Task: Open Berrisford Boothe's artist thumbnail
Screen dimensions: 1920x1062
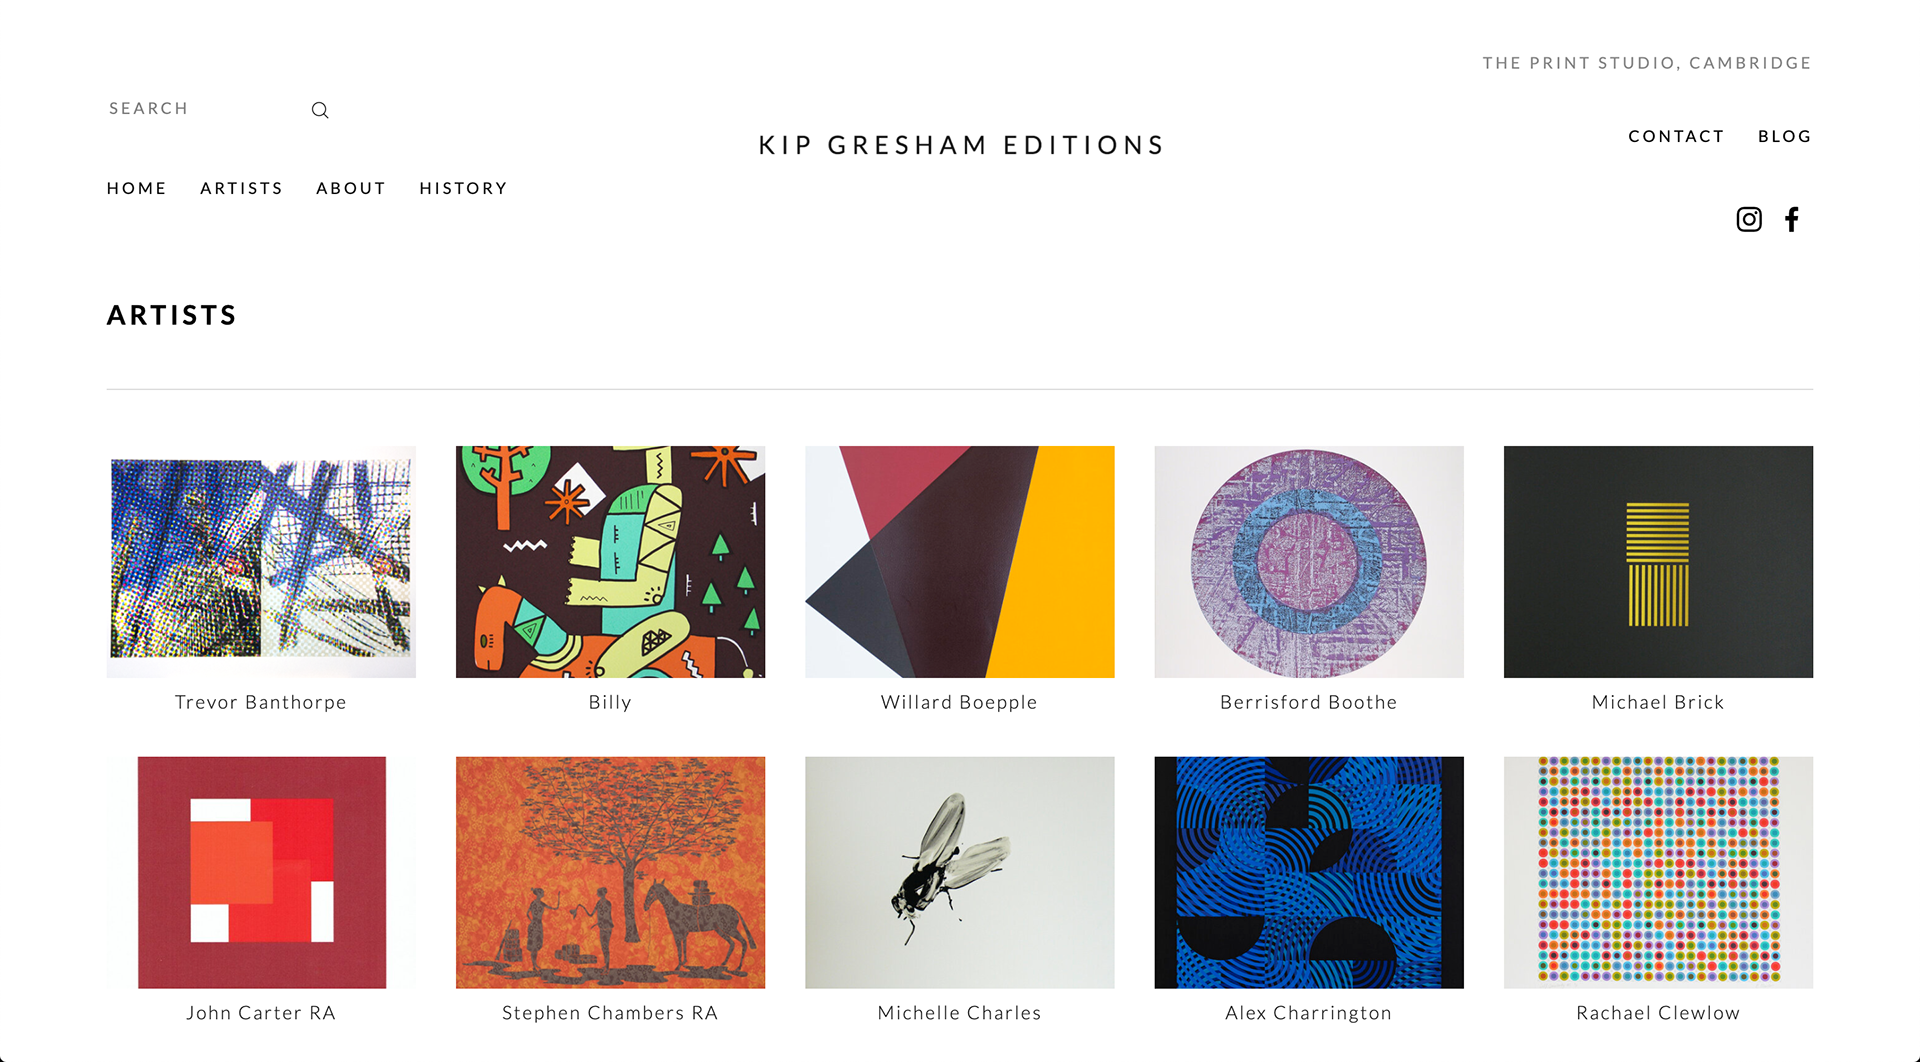Action: coord(1308,562)
